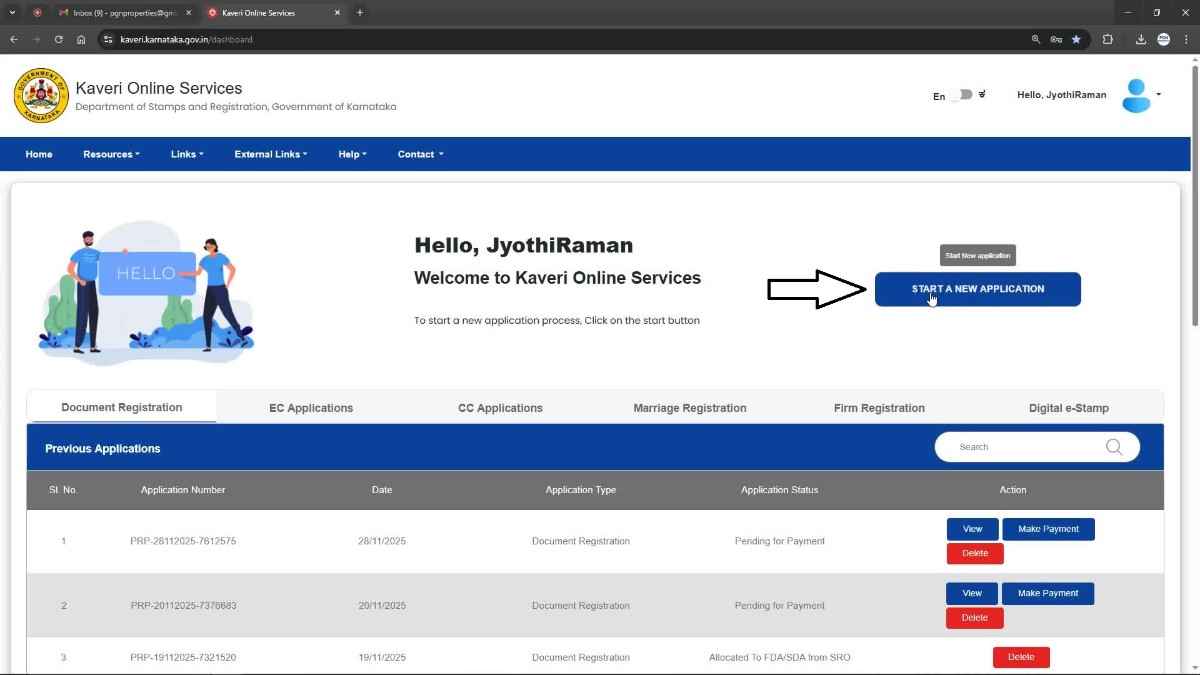
Task: Toggle language switch from English to Kannada
Action: [961, 95]
